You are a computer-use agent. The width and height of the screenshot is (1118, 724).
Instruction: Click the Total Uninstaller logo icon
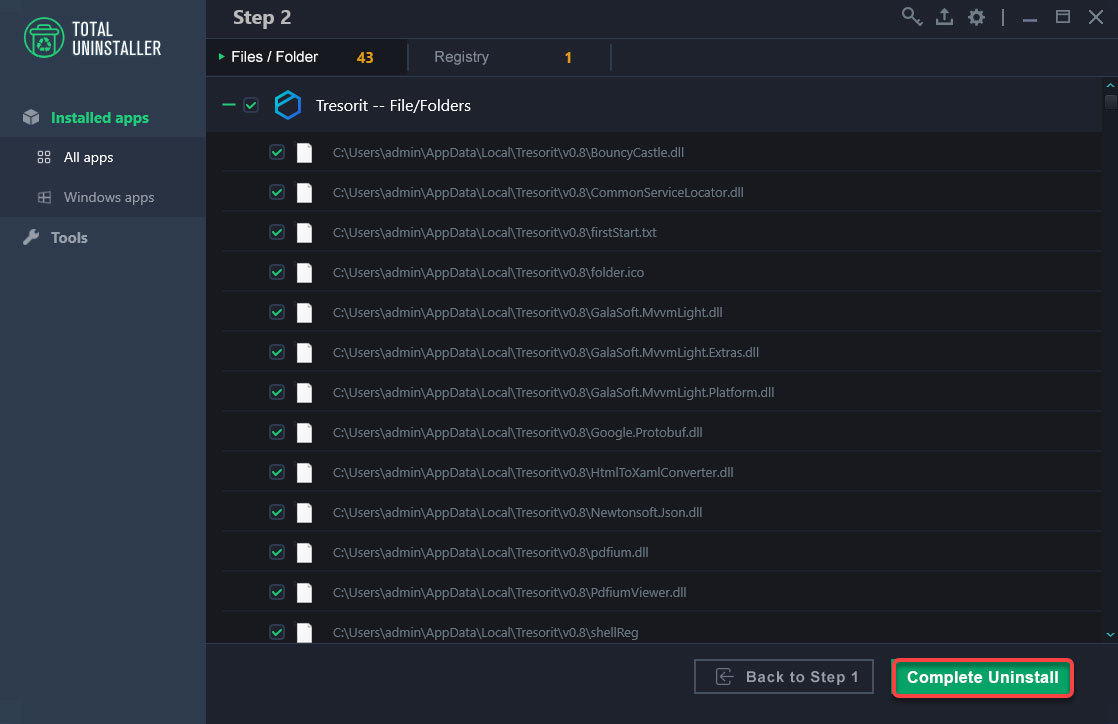44,38
